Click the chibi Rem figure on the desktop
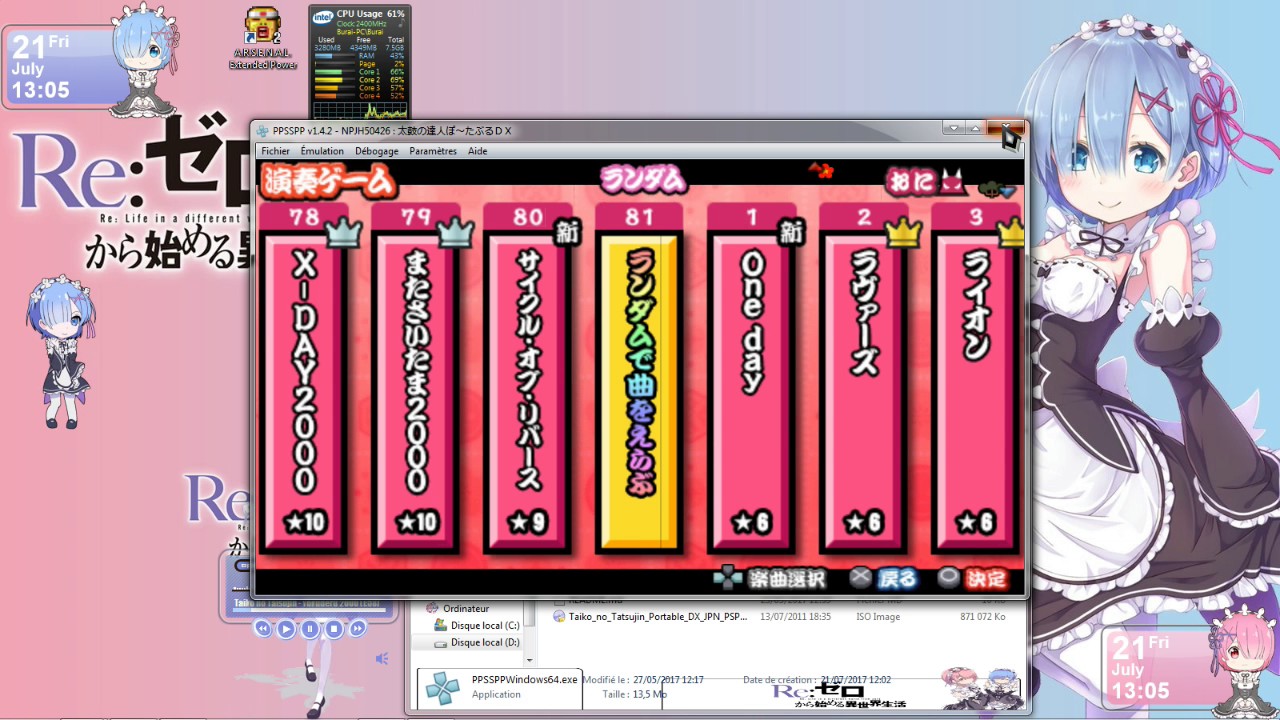This screenshot has width=1280, height=720. [x=61, y=350]
